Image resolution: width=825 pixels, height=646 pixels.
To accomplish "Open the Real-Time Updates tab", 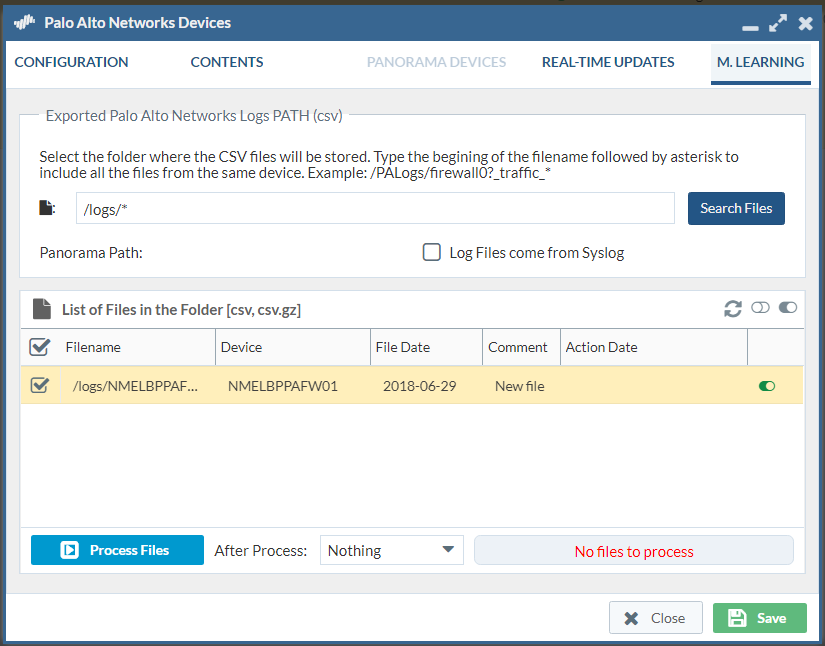I will [608, 62].
